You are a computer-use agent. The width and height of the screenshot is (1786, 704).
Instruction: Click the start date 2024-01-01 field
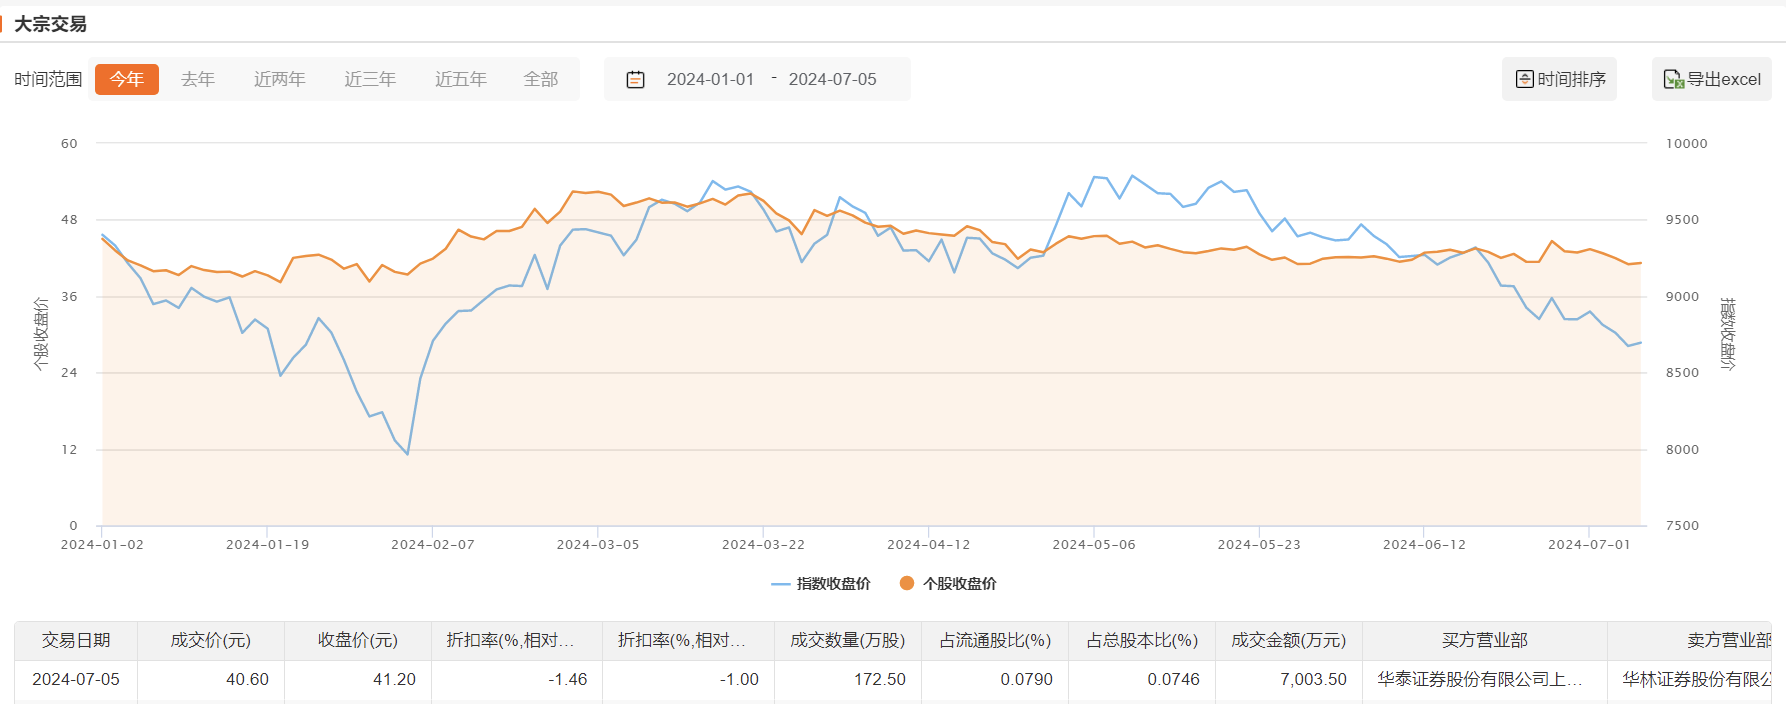pyautogui.click(x=710, y=79)
